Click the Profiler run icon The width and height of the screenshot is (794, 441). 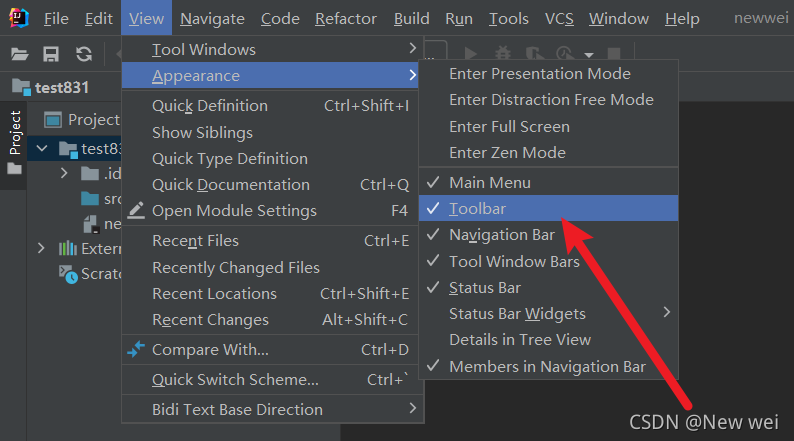tap(567, 54)
